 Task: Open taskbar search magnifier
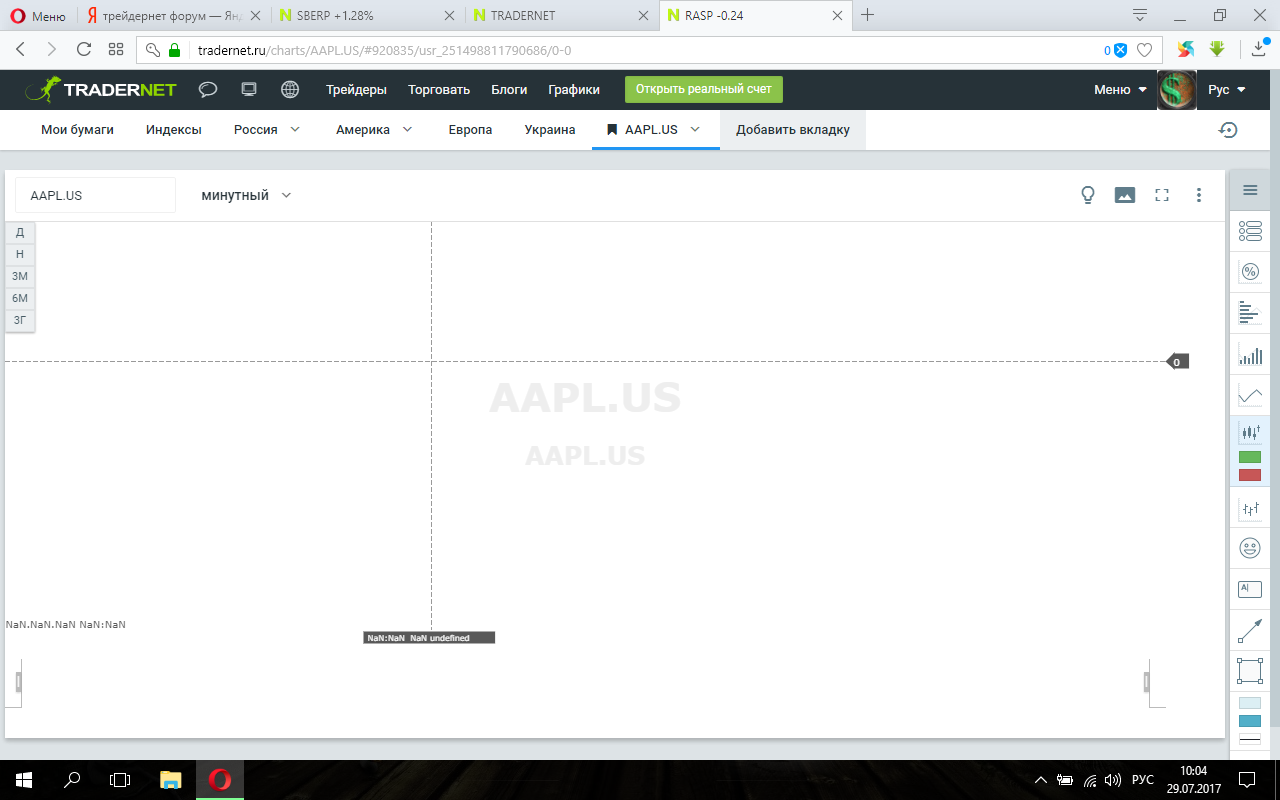click(x=73, y=779)
